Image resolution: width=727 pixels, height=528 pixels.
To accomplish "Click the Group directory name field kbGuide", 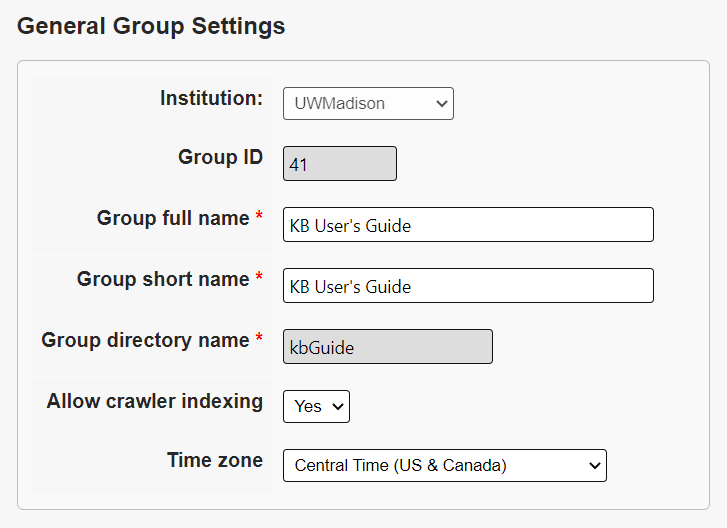I will coord(388,347).
